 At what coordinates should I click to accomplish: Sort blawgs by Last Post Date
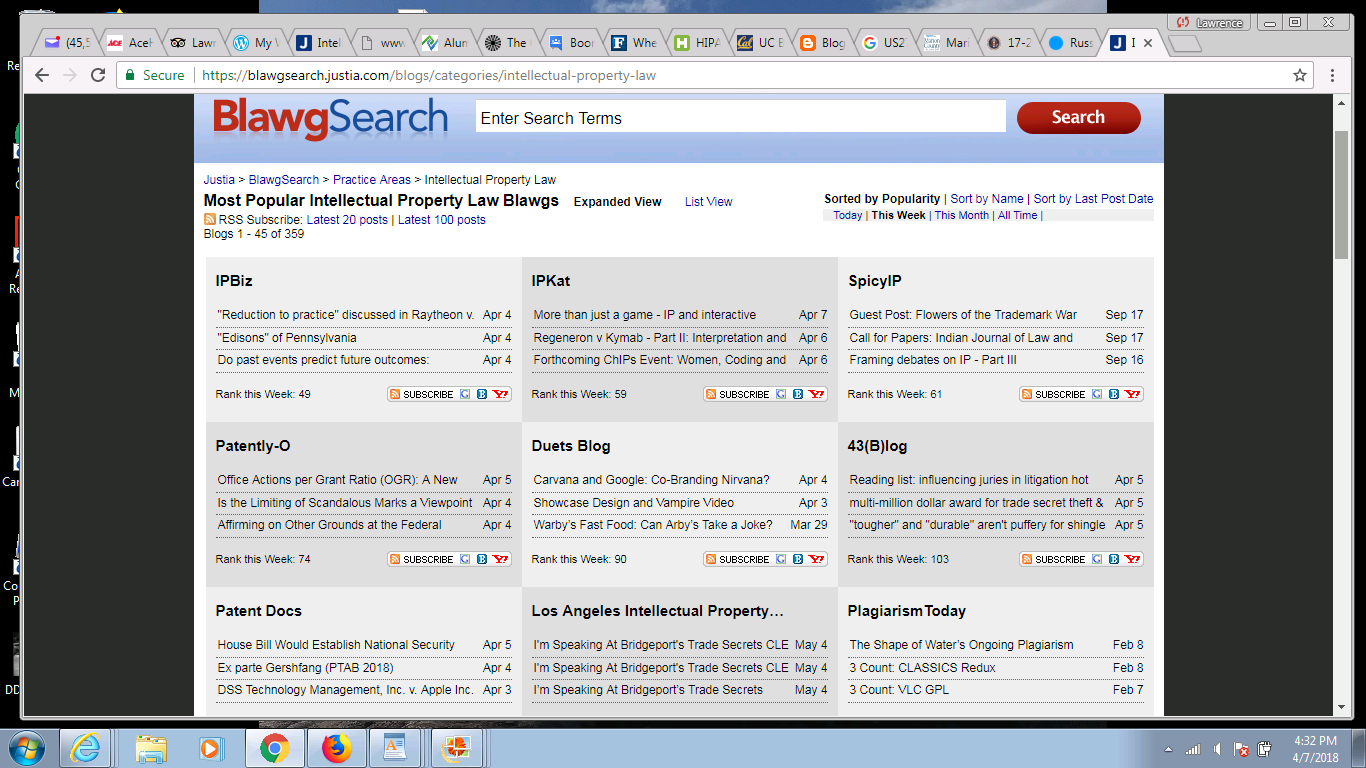pos(1093,199)
